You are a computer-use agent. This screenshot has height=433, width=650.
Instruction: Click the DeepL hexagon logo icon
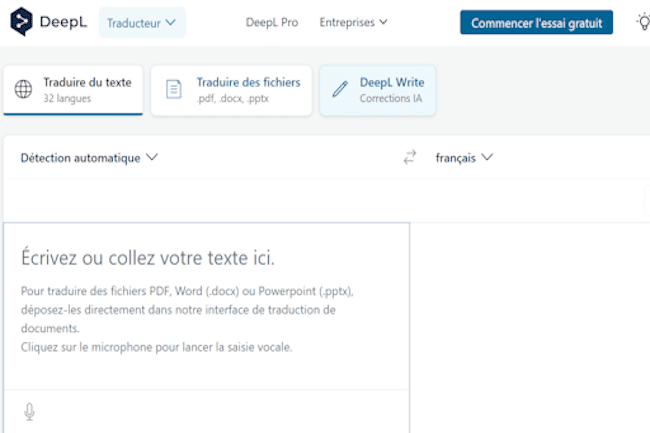click(21, 22)
